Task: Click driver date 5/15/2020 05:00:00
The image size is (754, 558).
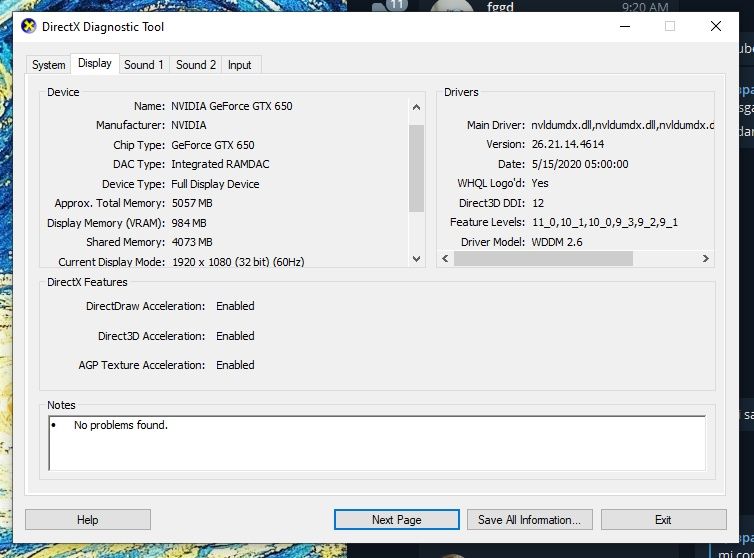Action: pyautogui.click(x=580, y=164)
